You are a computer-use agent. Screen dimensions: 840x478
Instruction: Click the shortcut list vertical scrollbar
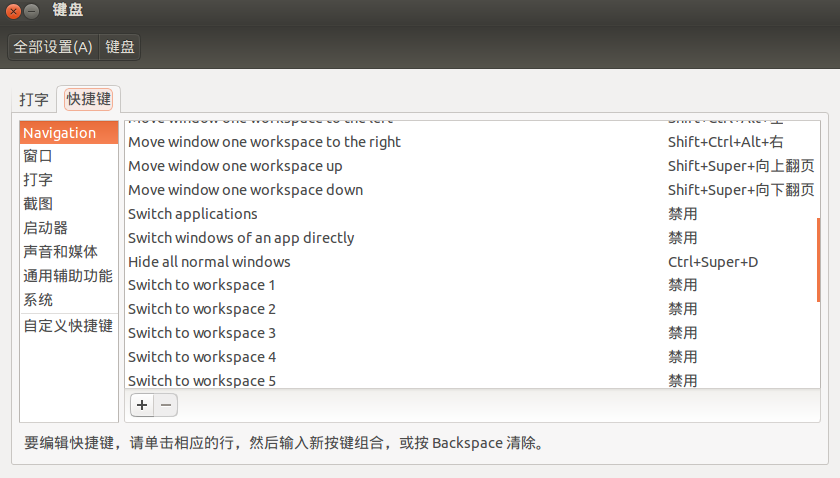818,260
